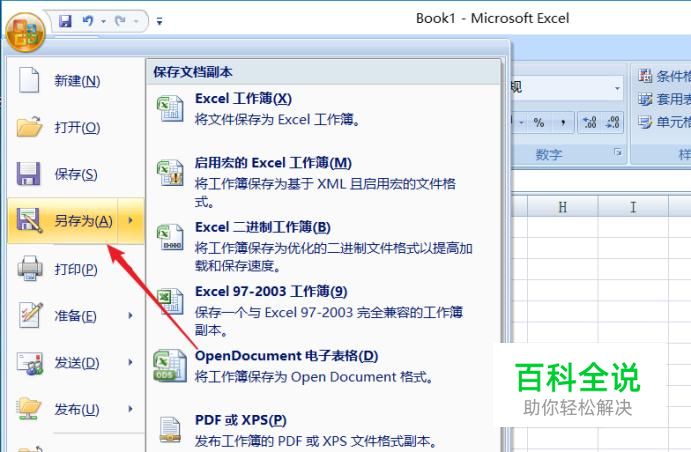This screenshot has height=452, width=691.
Task: Click the 另存为 save-as icon
Action: pos(29,220)
